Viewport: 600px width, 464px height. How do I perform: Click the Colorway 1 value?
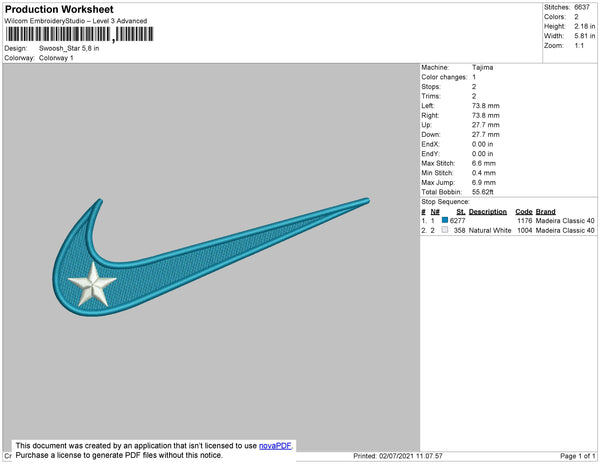coord(56,58)
